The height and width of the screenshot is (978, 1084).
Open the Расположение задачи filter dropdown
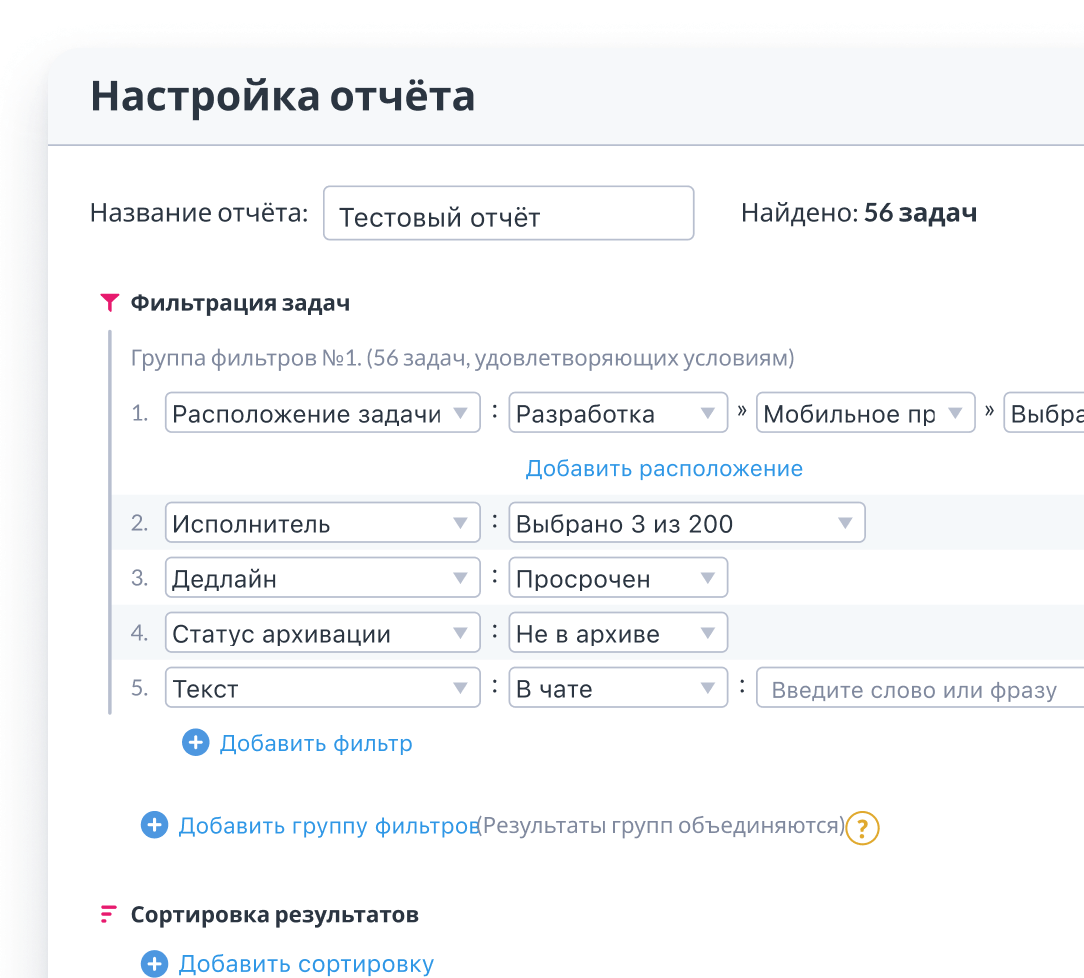tap(322, 412)
